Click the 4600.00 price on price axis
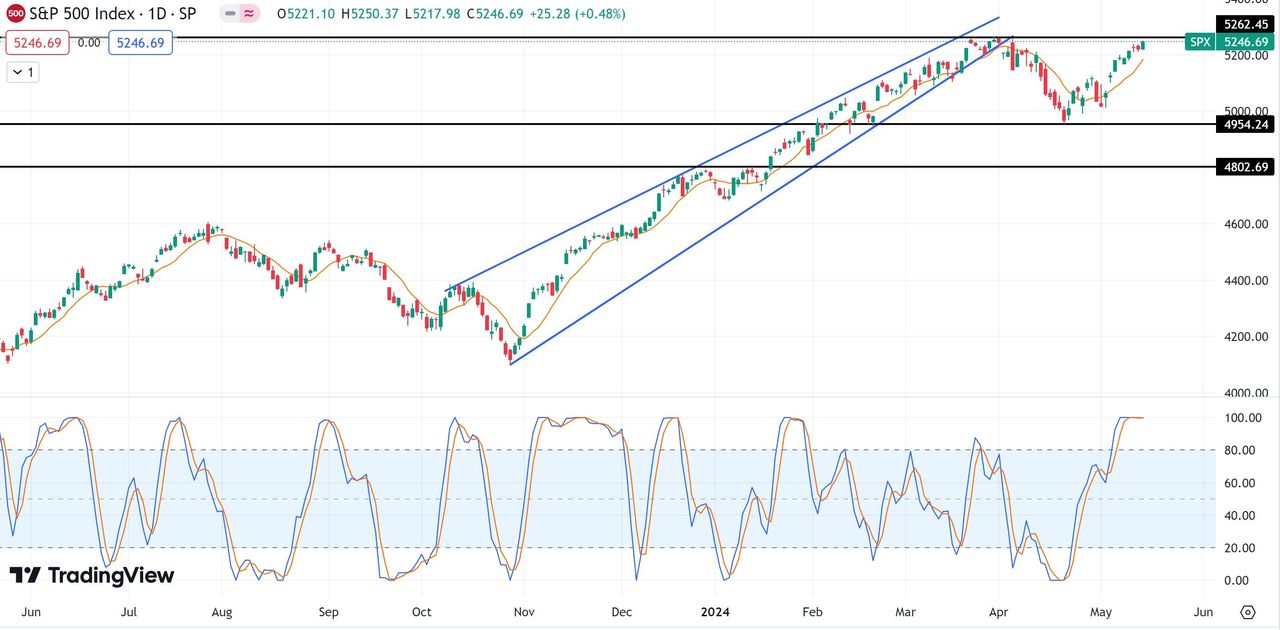This screenshot has width=1280, height=630. pyautogui.click(x=1244, y=224)
